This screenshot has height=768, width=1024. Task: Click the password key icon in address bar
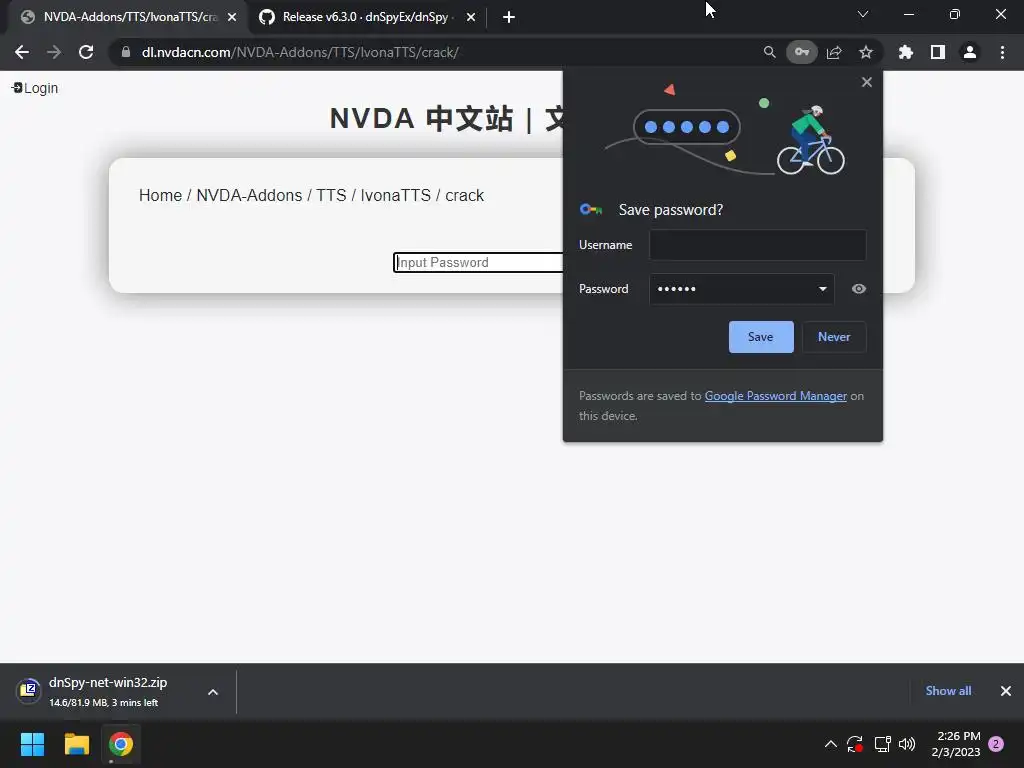[x=802, y=52]
